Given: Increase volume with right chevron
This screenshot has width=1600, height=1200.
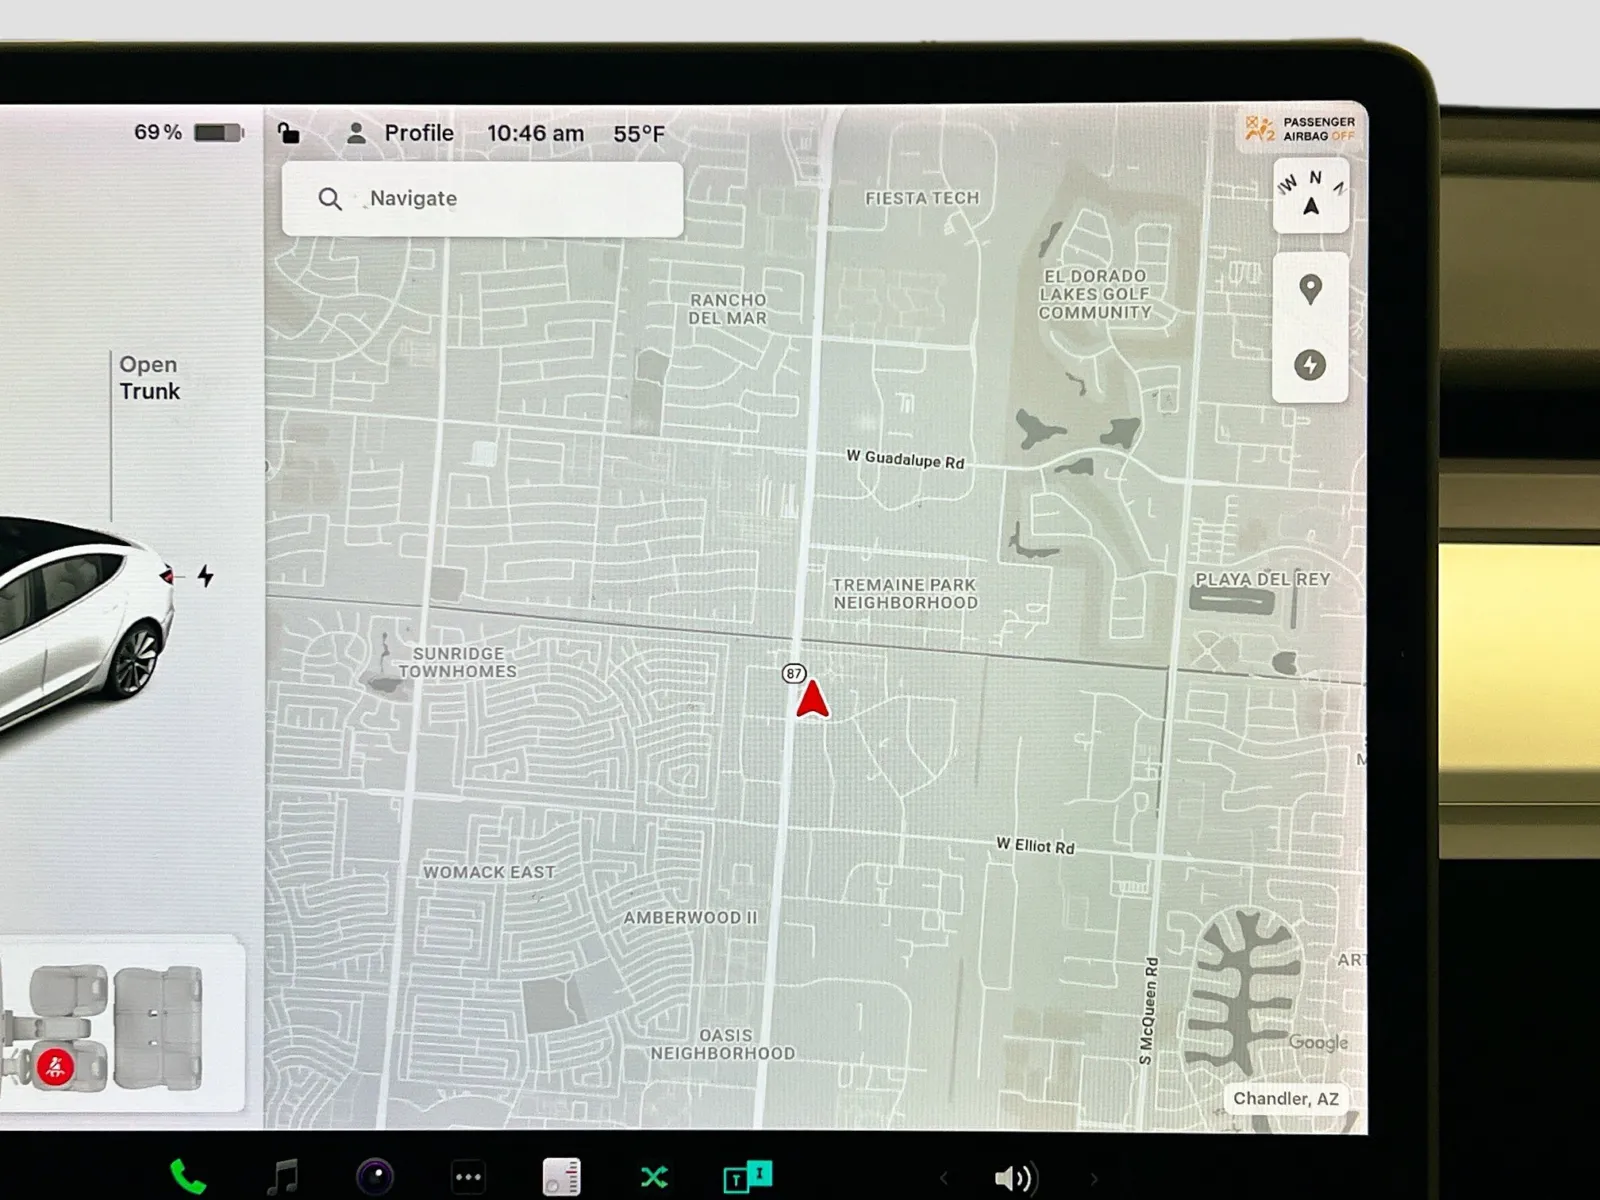Looking at the screenshot, I should (1093, 1179).
